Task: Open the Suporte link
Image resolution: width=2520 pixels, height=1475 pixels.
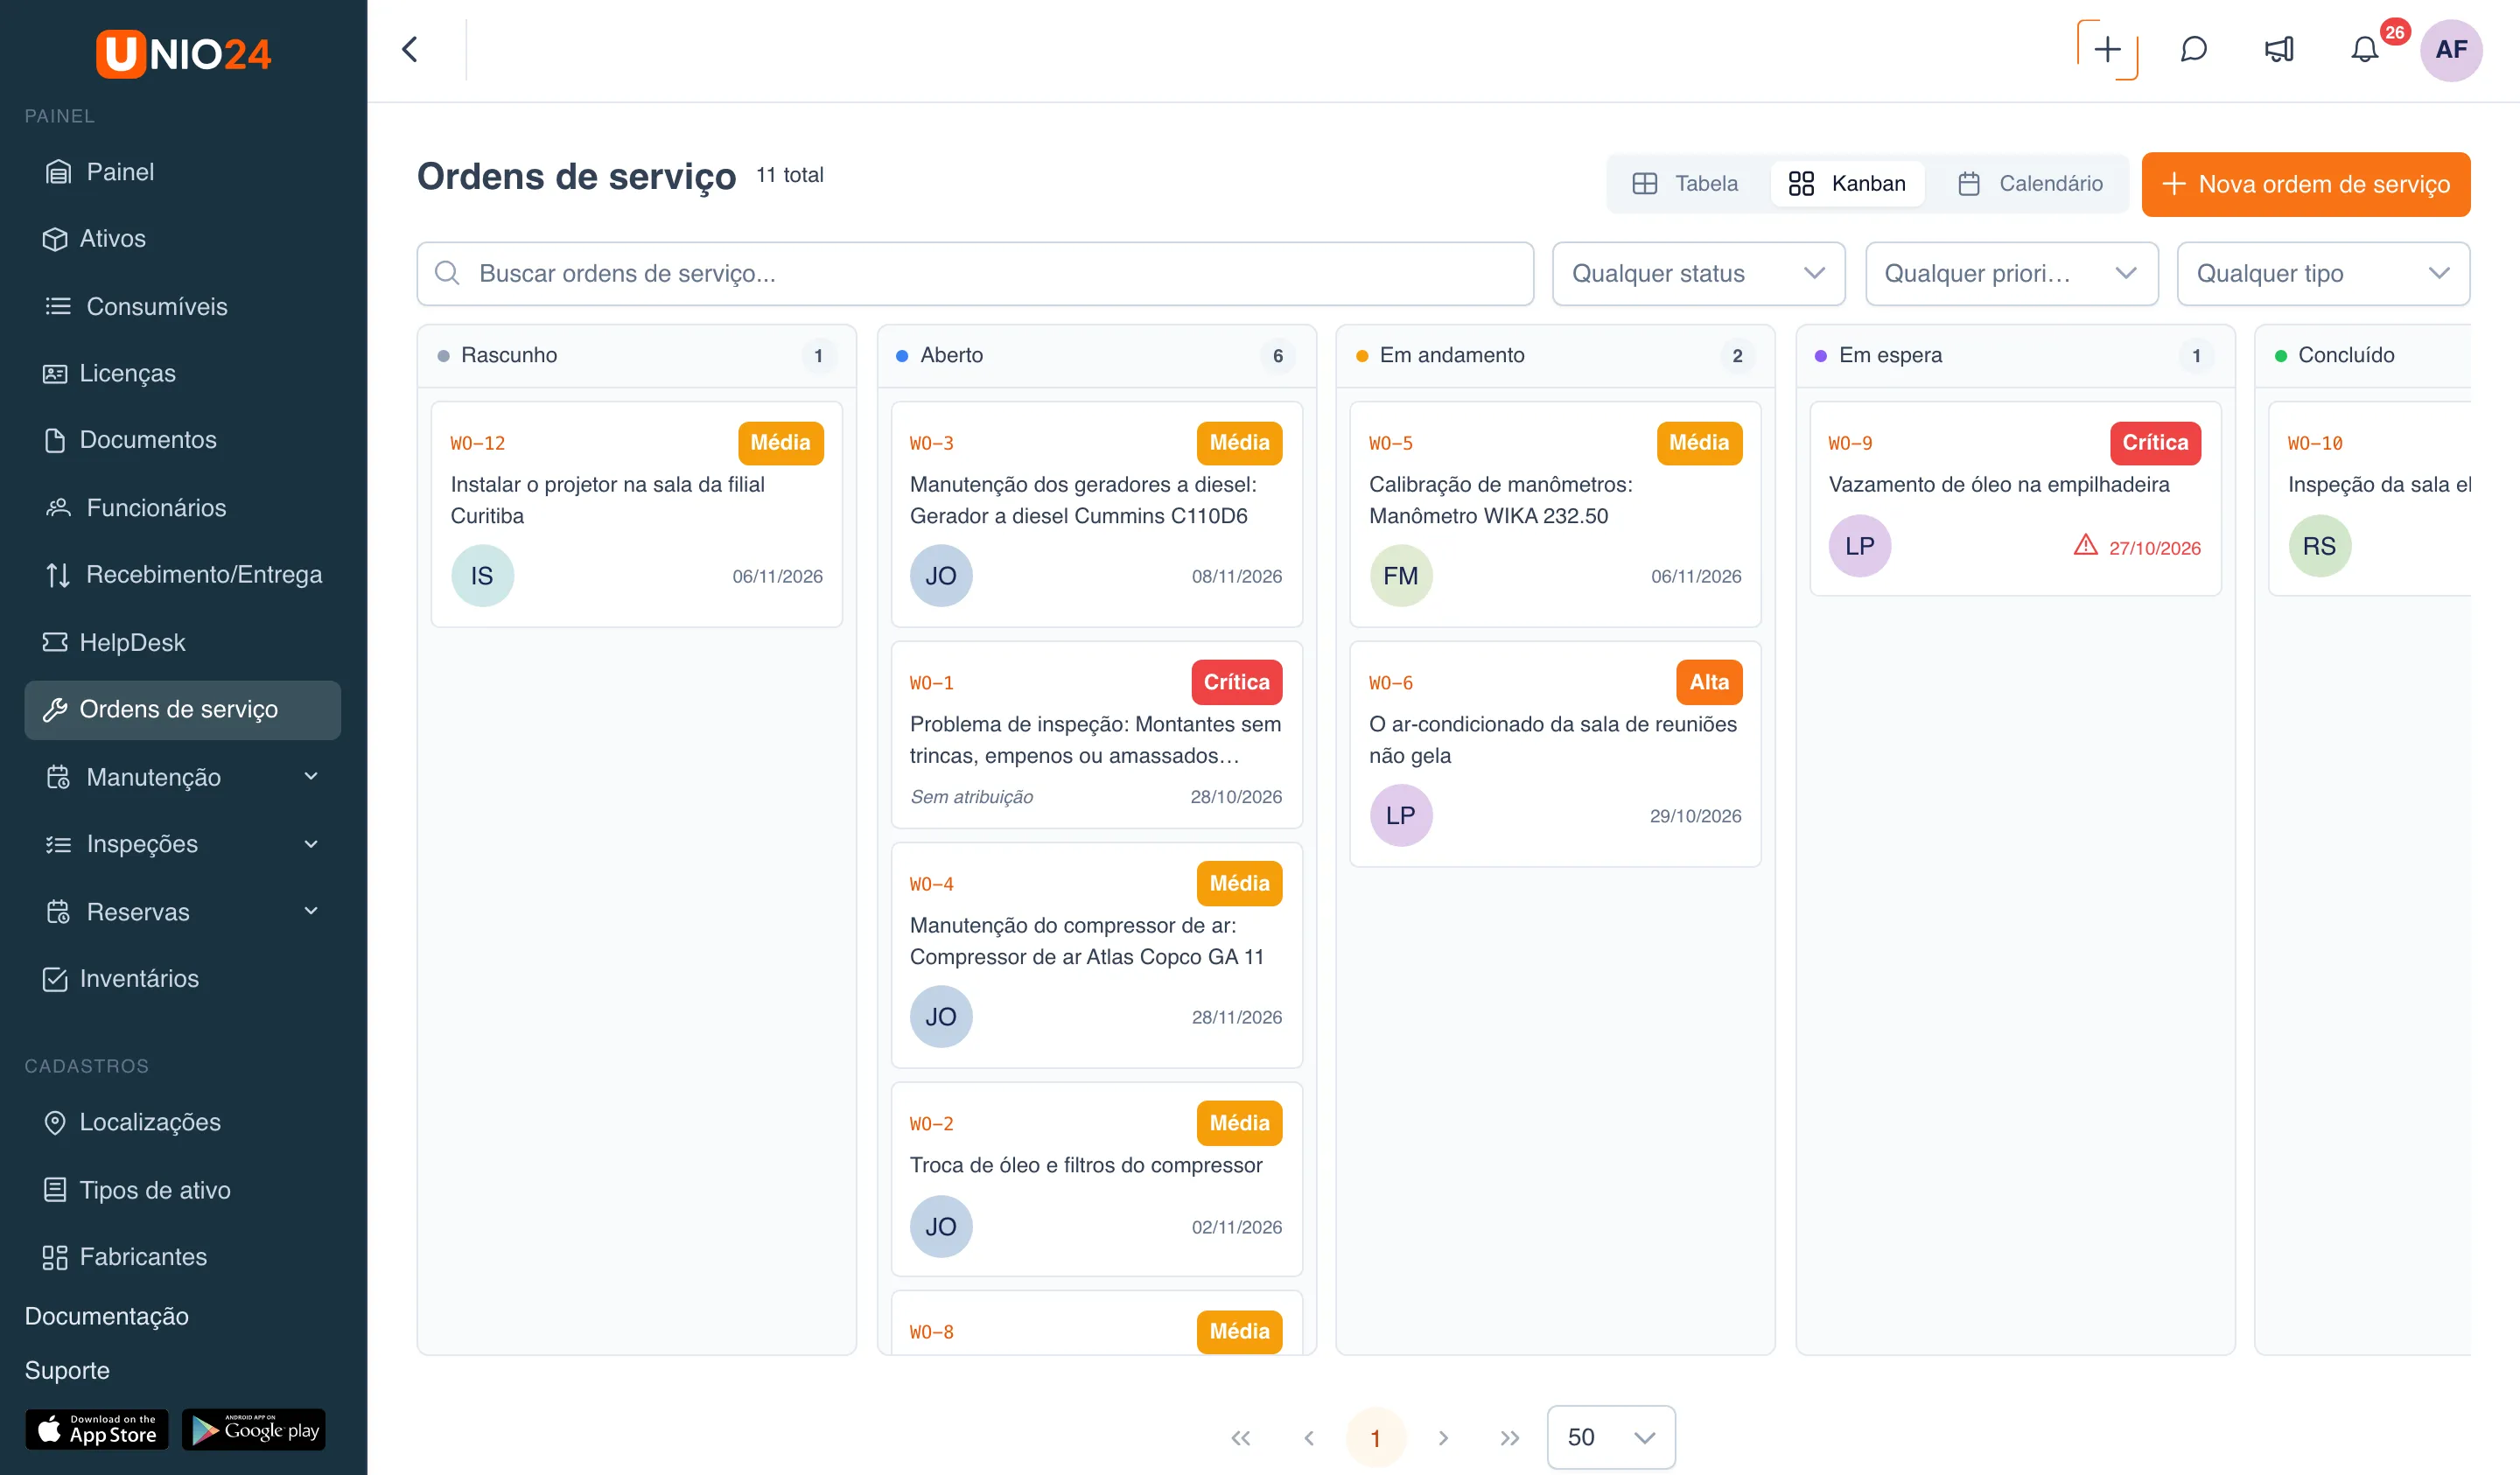Action: [x=67, y=1370]
